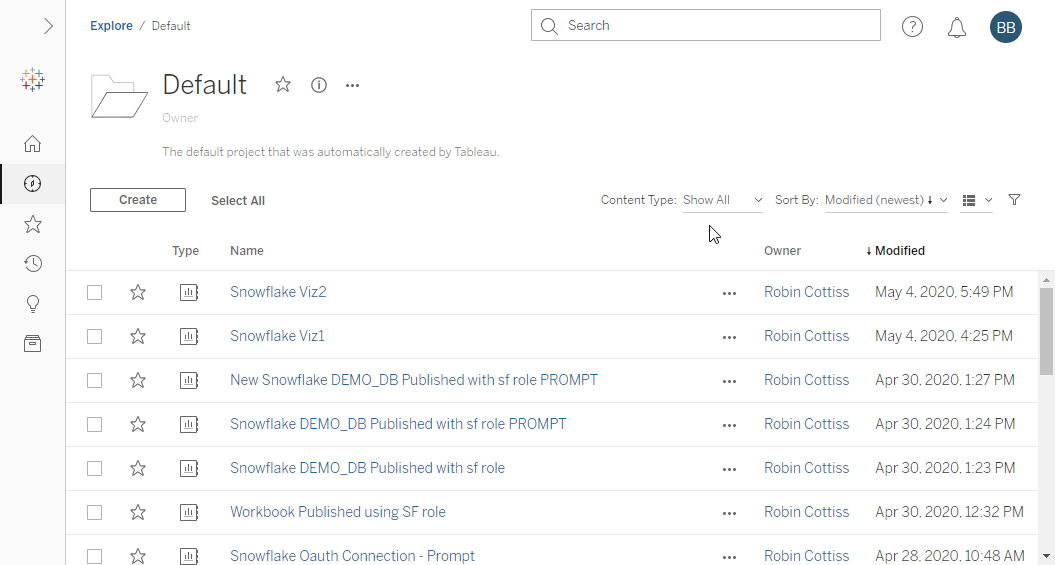Open Snowflake Oauth Connection - Prompt workbook
Screen dimensions: 1055x565
click(x=353, y=556)
